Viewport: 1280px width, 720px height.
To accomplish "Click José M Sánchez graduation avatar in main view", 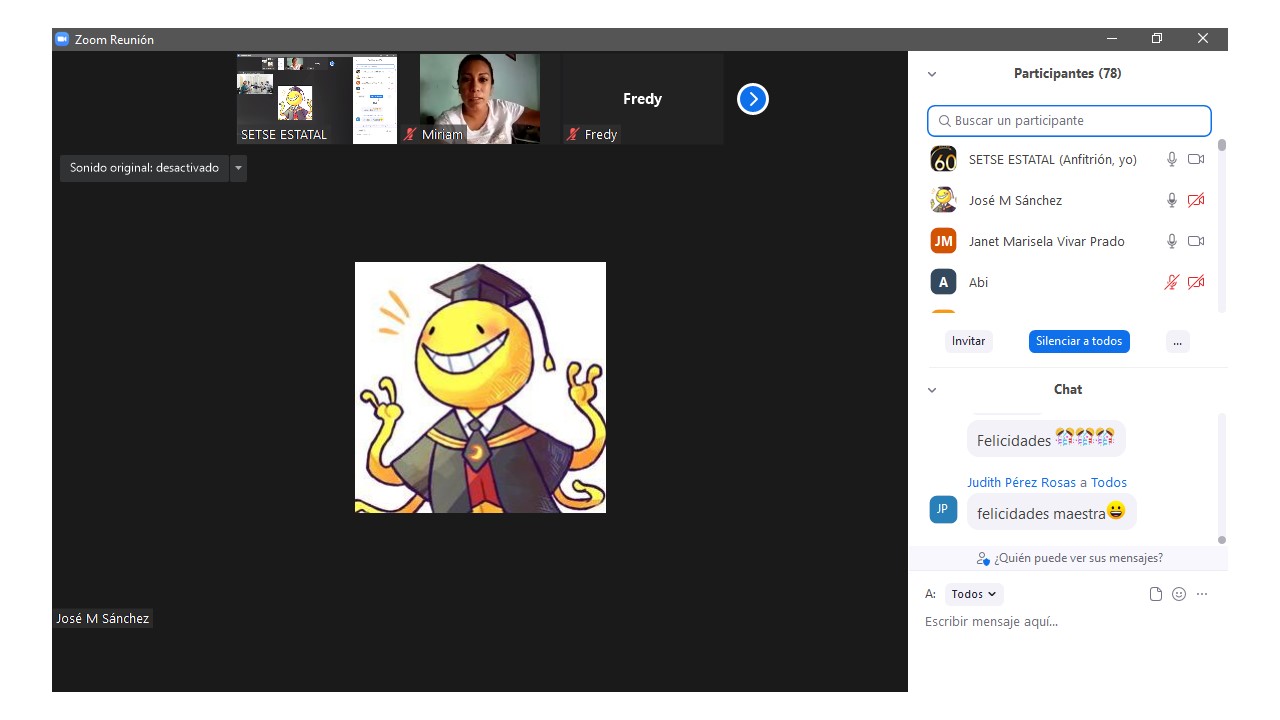I will [480, 387].
